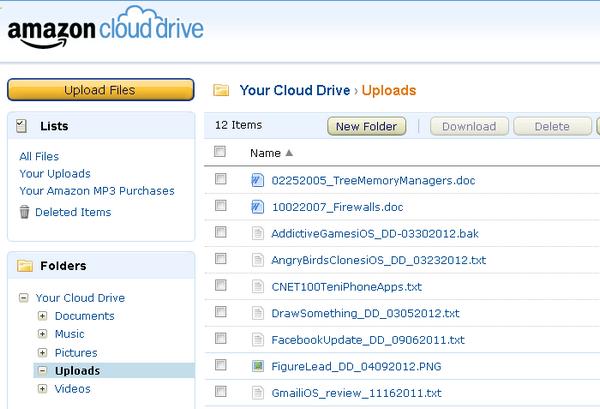The height and width of the screenshot is (409, 600).
Task: Sort by the Name column header
Action: [265, 153]
